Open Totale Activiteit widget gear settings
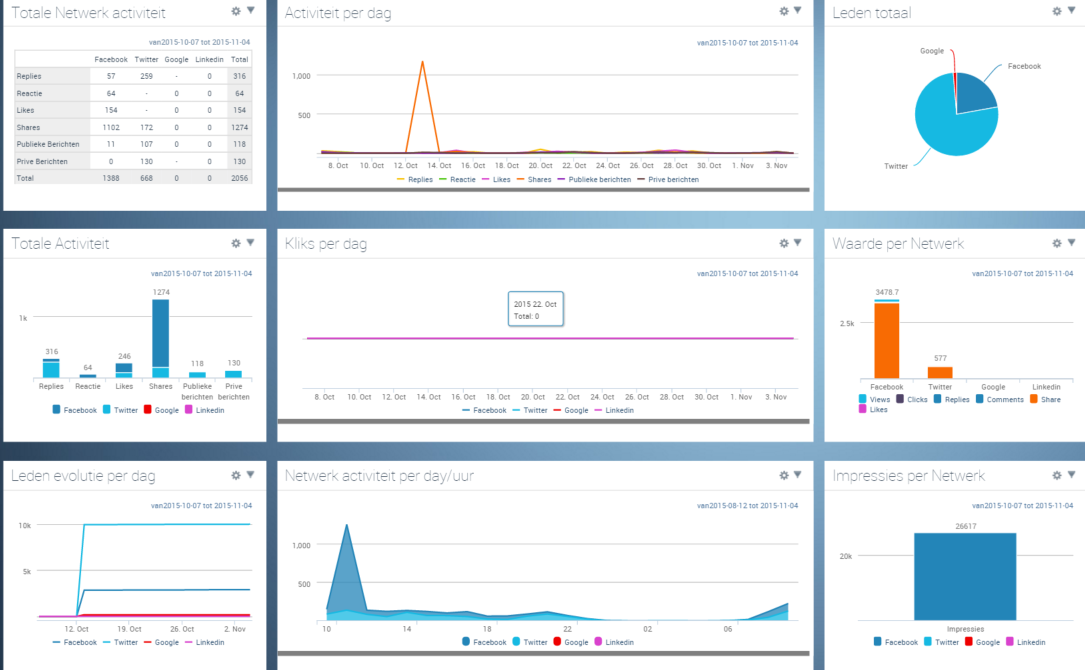 [x=236, y=242]
